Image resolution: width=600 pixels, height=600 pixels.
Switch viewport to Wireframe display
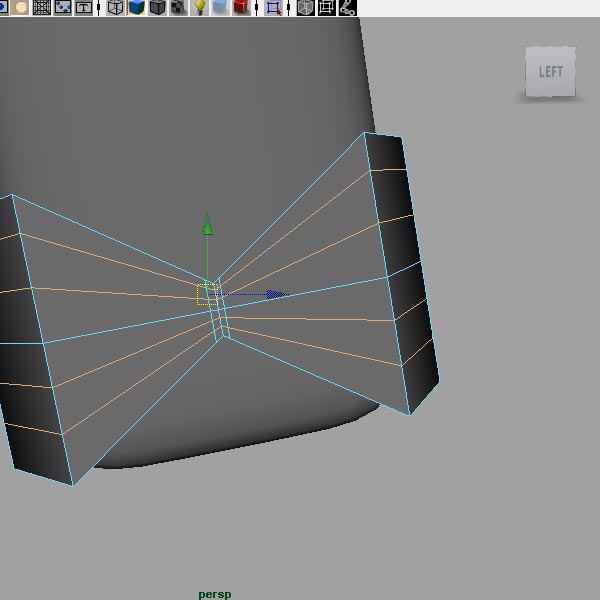[115, 7]
